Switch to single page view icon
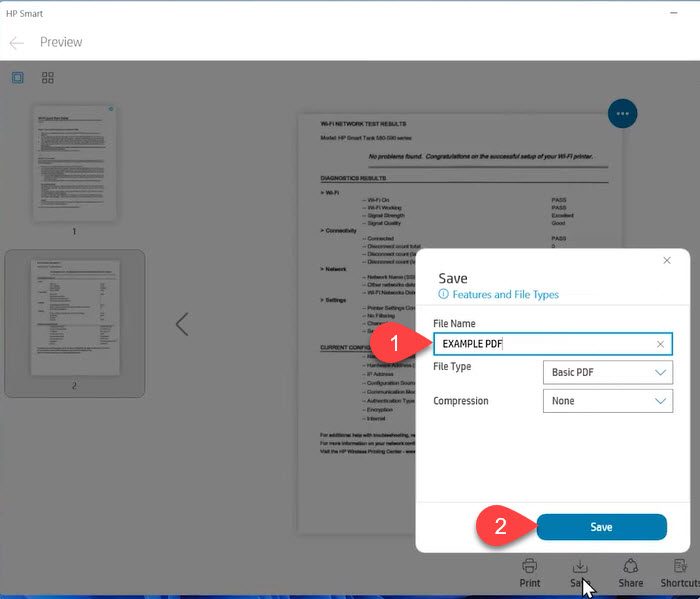 coord(18,78)
